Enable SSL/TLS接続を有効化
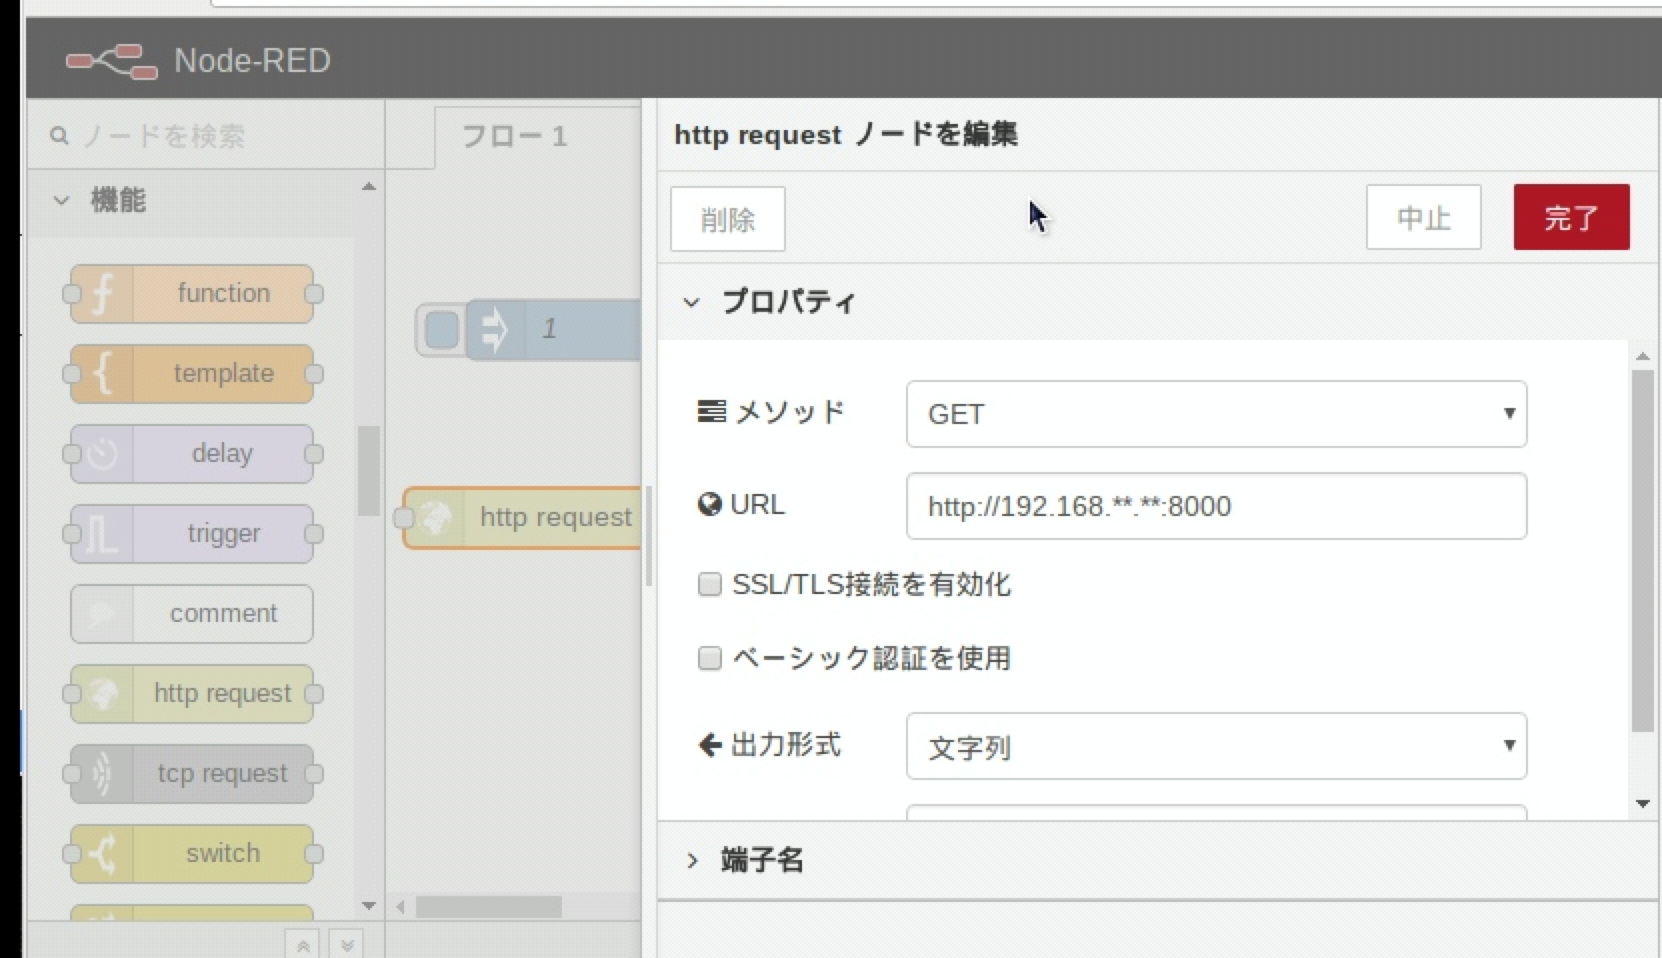The image size is (1662, 958). pos(709,584)
